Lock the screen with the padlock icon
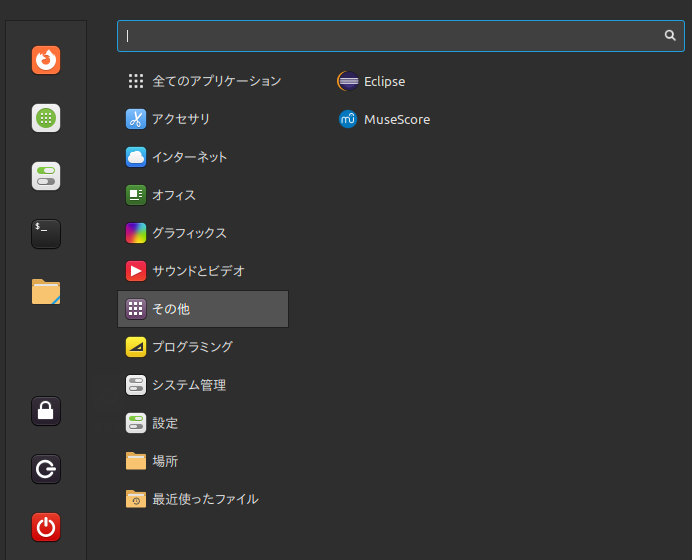Viewport: 692px width, 560px height. coord(46,411)
